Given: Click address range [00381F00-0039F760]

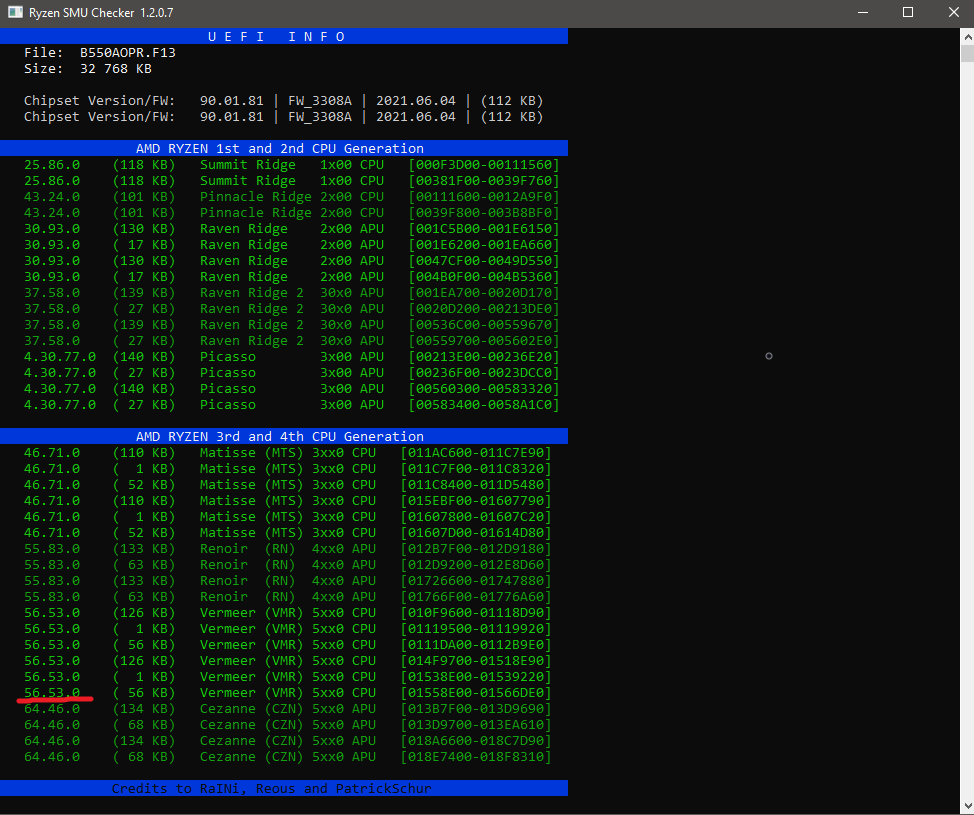Looking at the screenshot, I should [484, 181].
